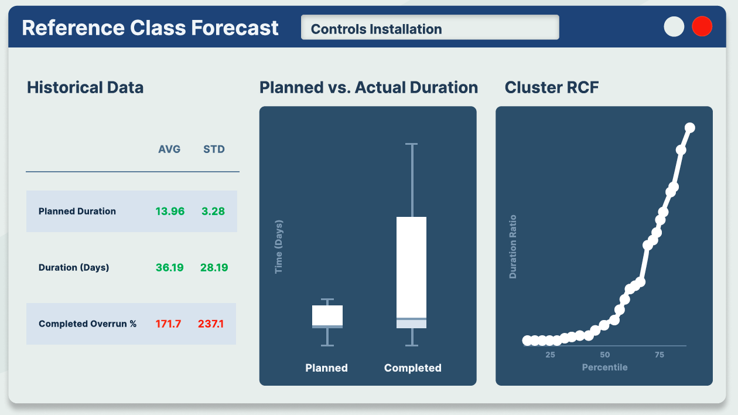Click the 50 tick on Percentile axis
Viewport: 738px width, 415px height.
click(605, 355)
